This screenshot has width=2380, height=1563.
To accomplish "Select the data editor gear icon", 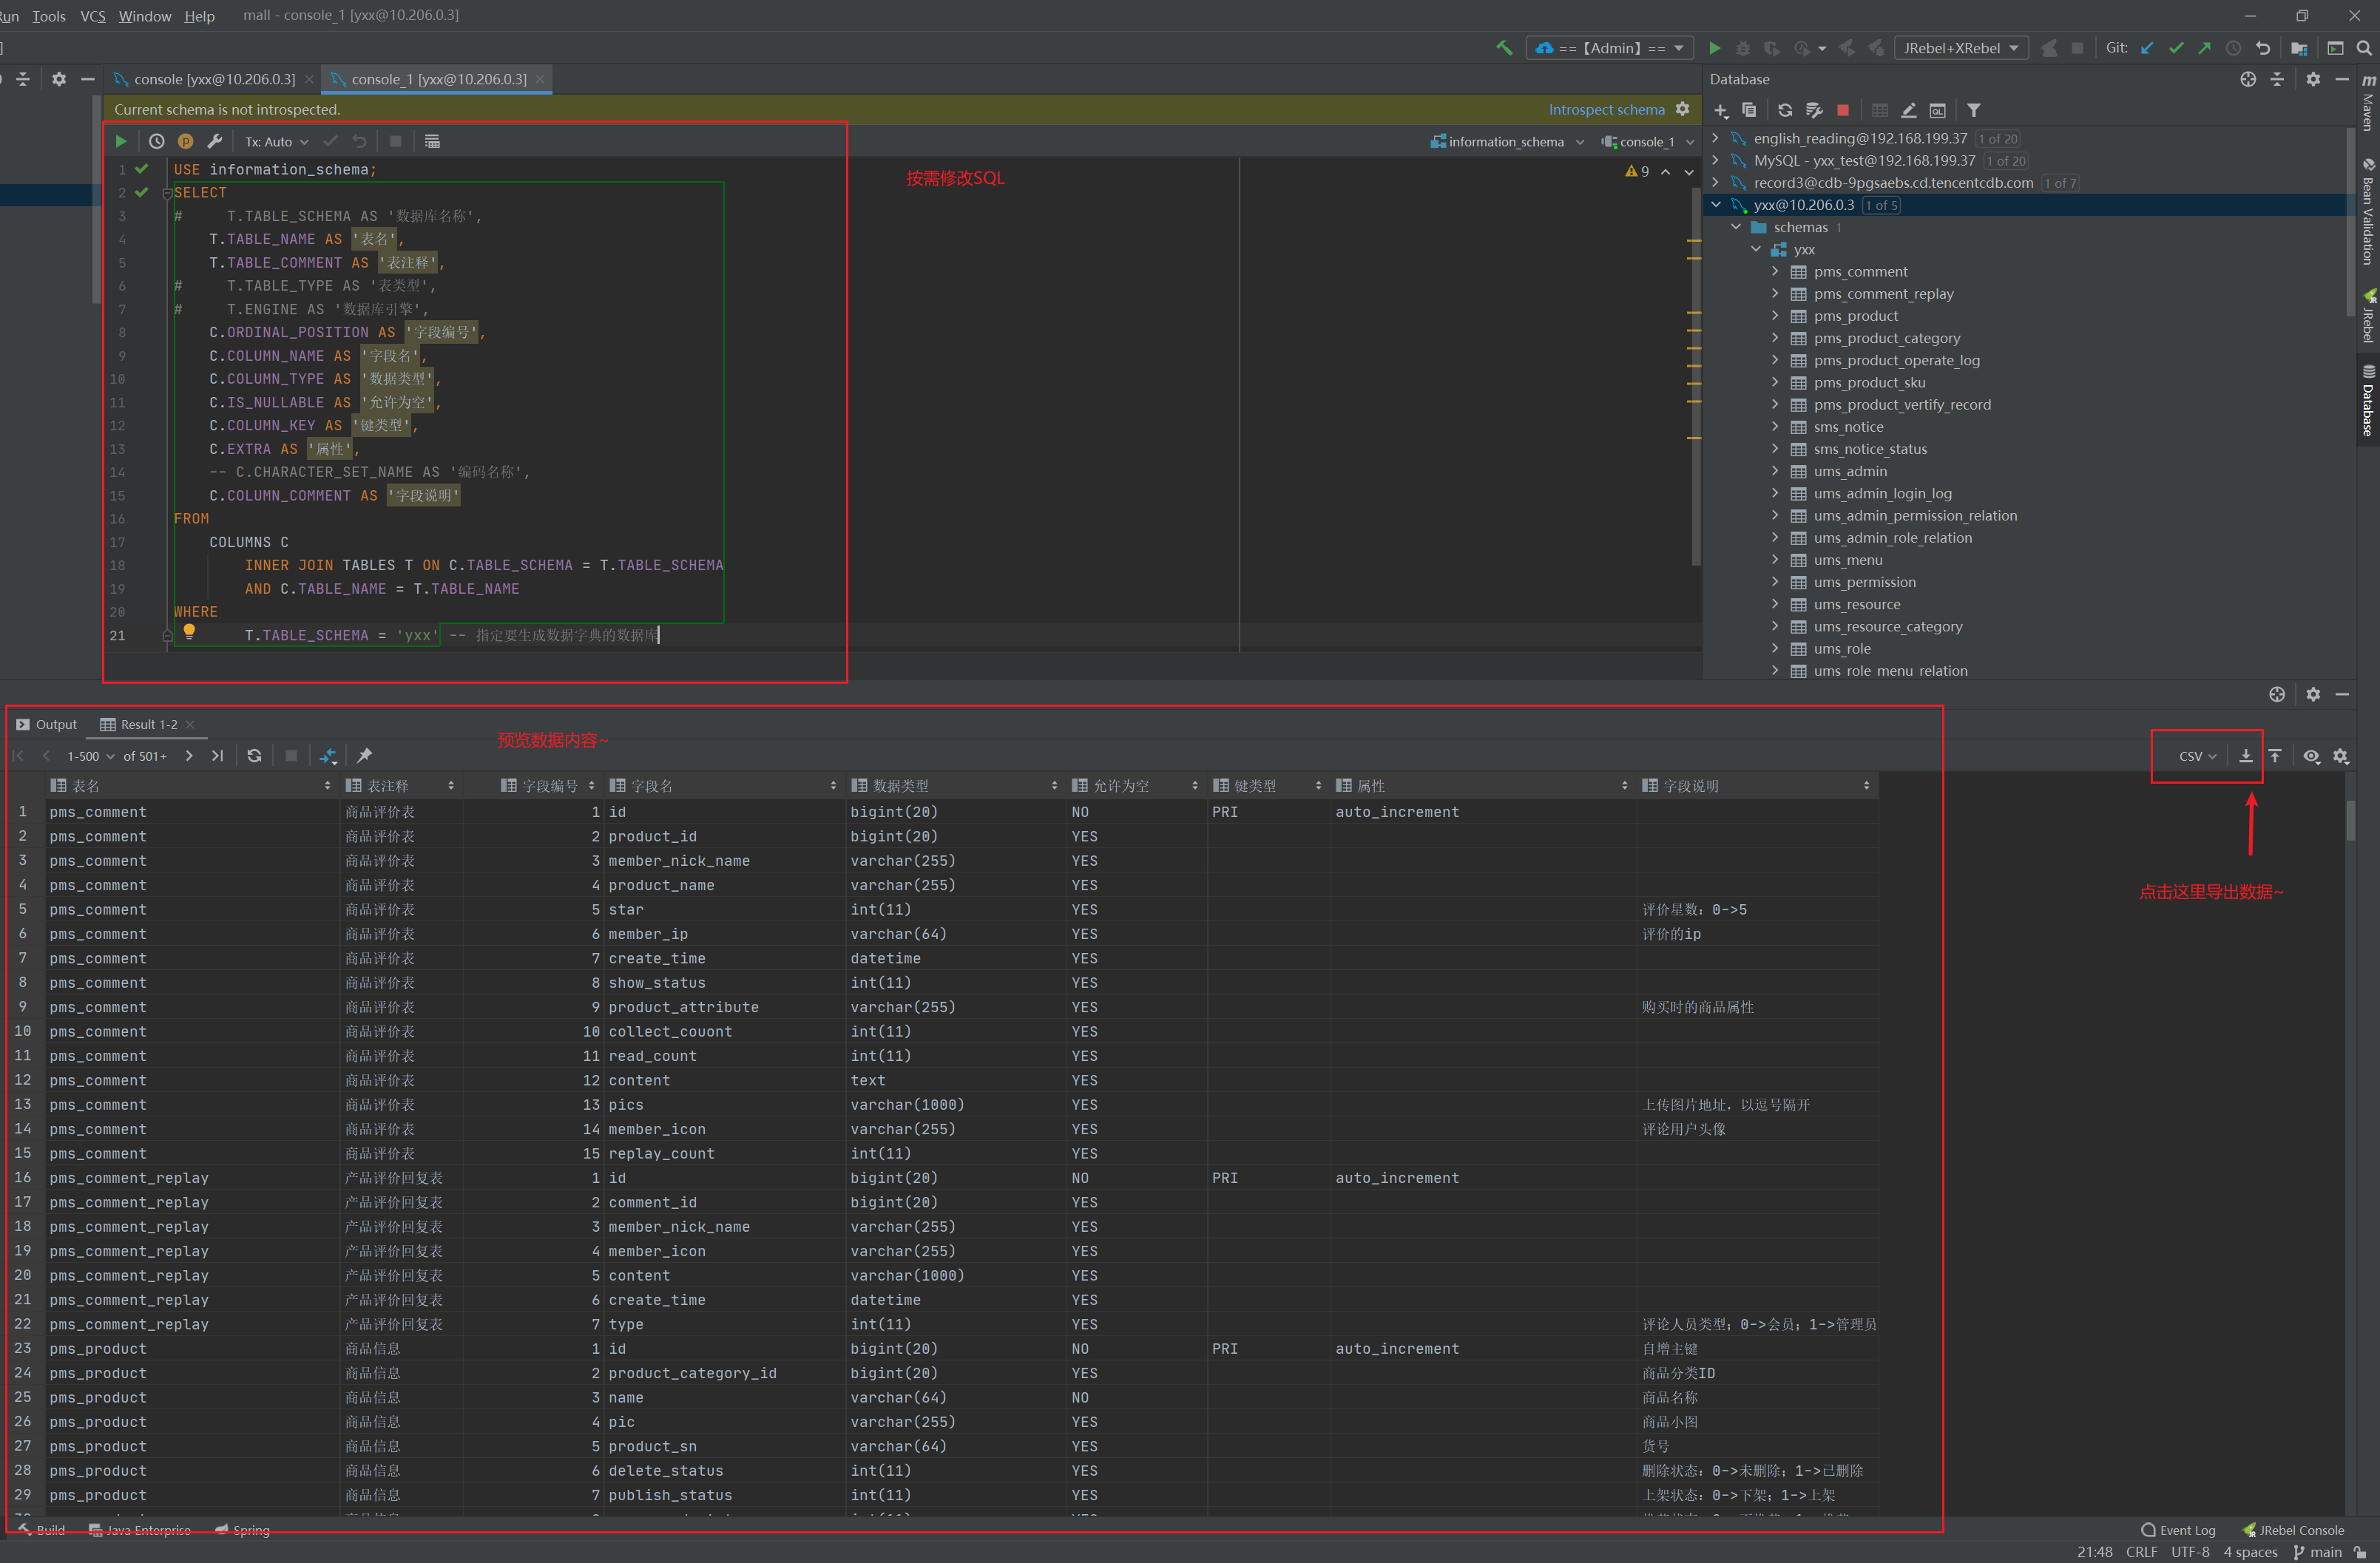I will pos(2341,757).
